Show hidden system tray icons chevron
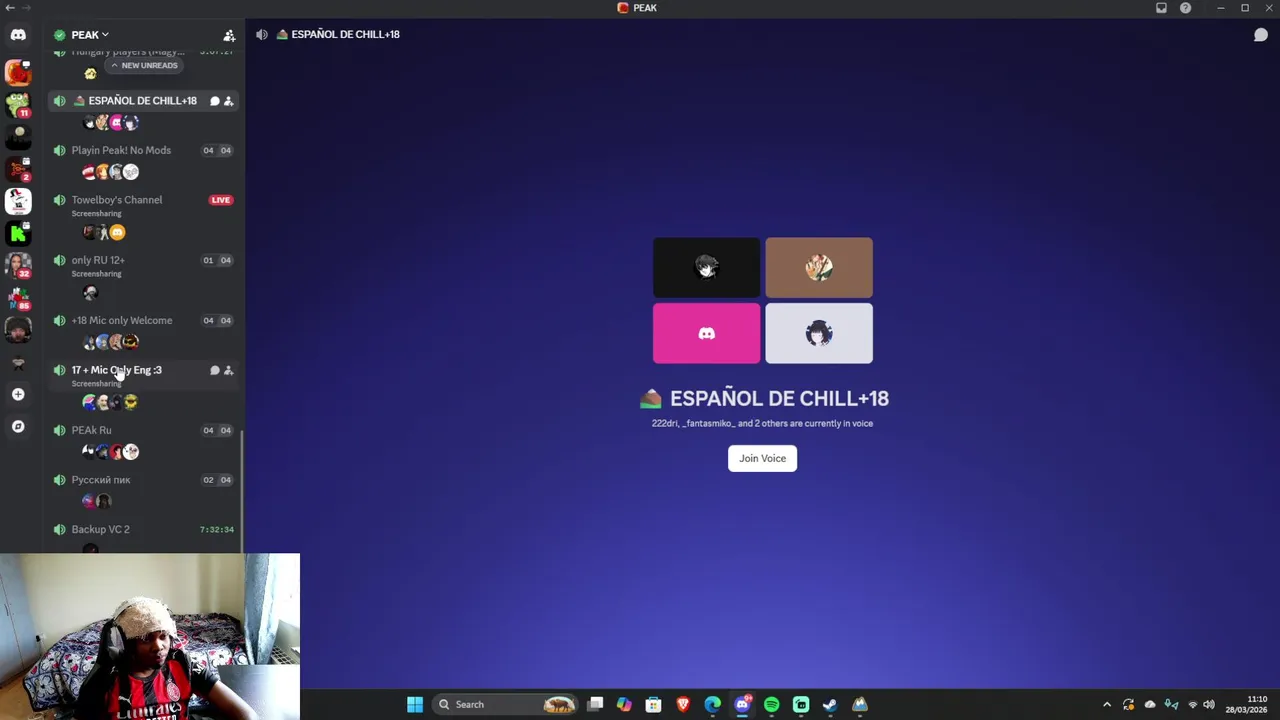 1106,704
